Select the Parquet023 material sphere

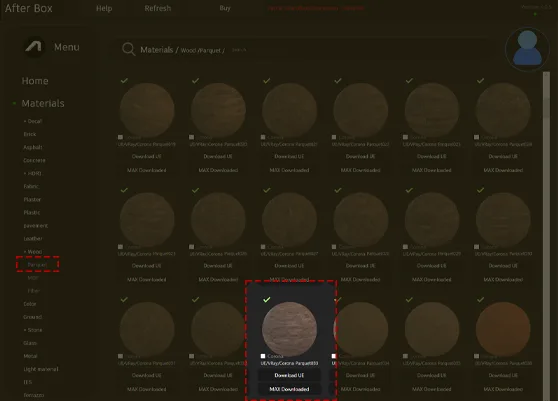click(x=432, y=110)
